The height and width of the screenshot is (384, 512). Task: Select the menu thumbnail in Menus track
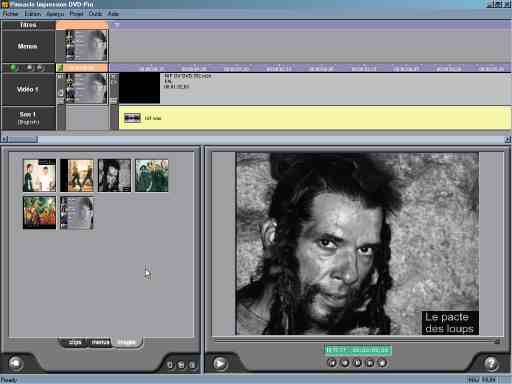[86, 46]
